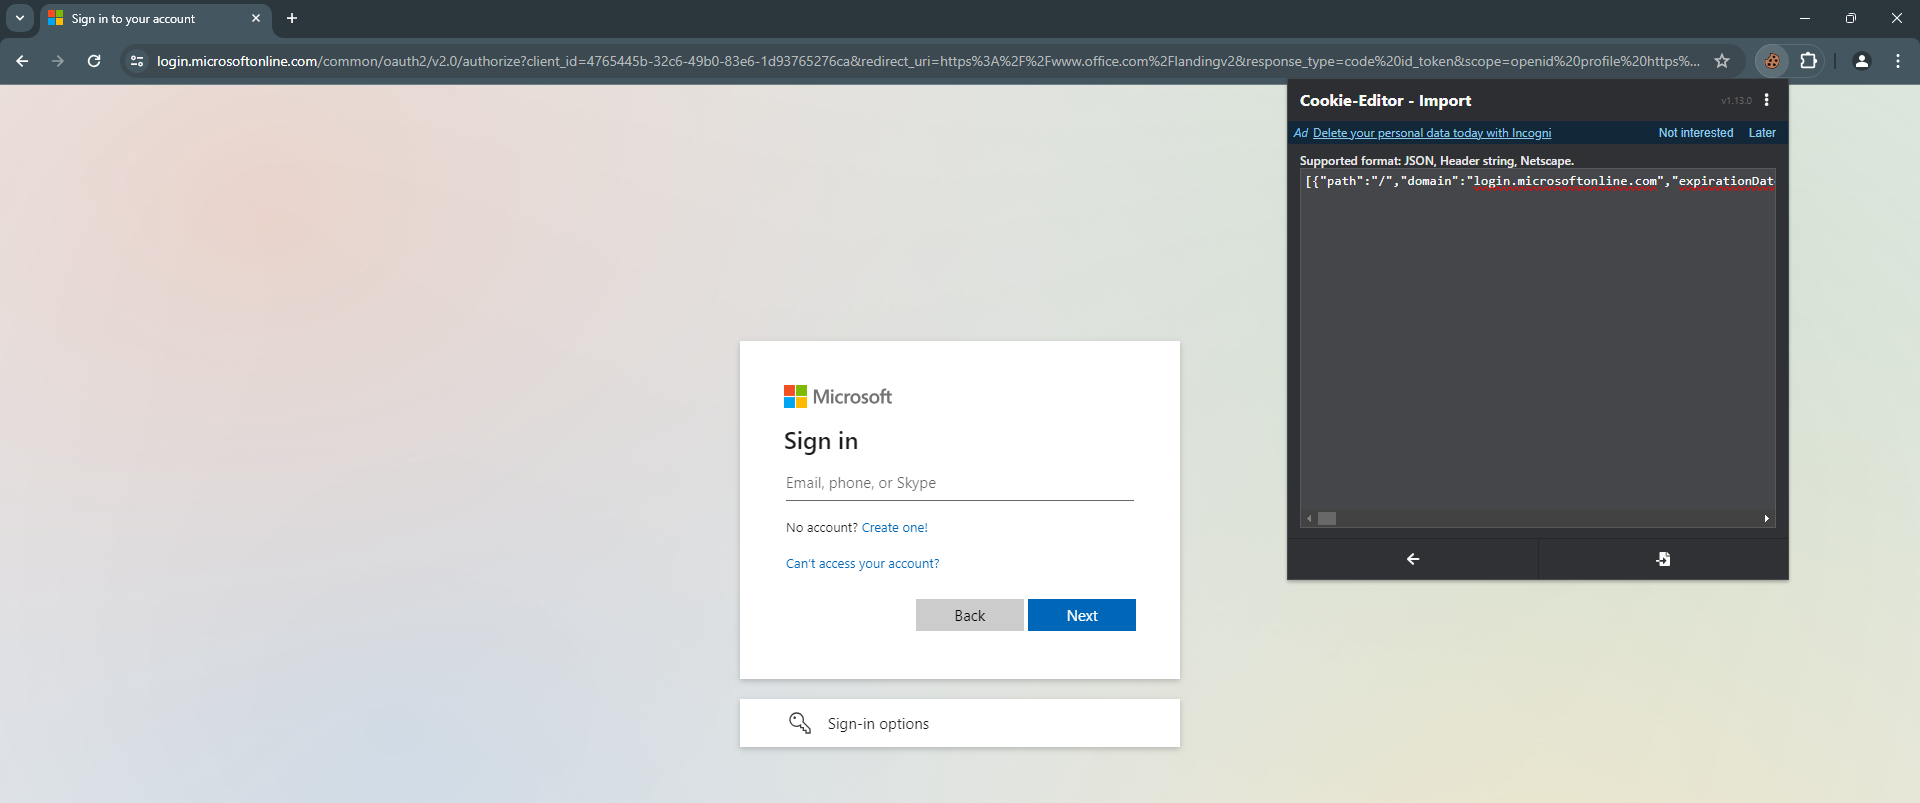The width and height of the screenshot is (1920, 803).
Task: Click the 'Sign in' heading
Action: coord(821,441)
